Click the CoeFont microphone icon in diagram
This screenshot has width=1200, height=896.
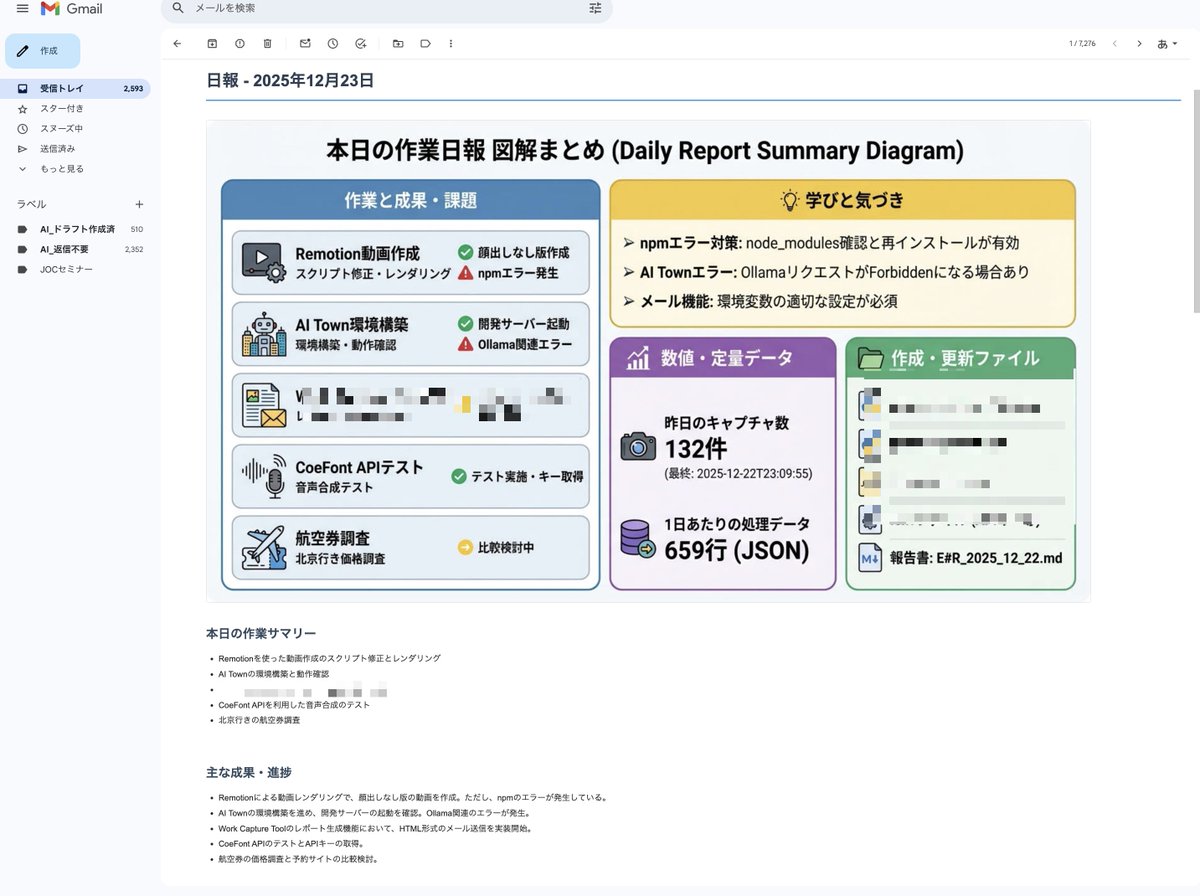(265, 475)
